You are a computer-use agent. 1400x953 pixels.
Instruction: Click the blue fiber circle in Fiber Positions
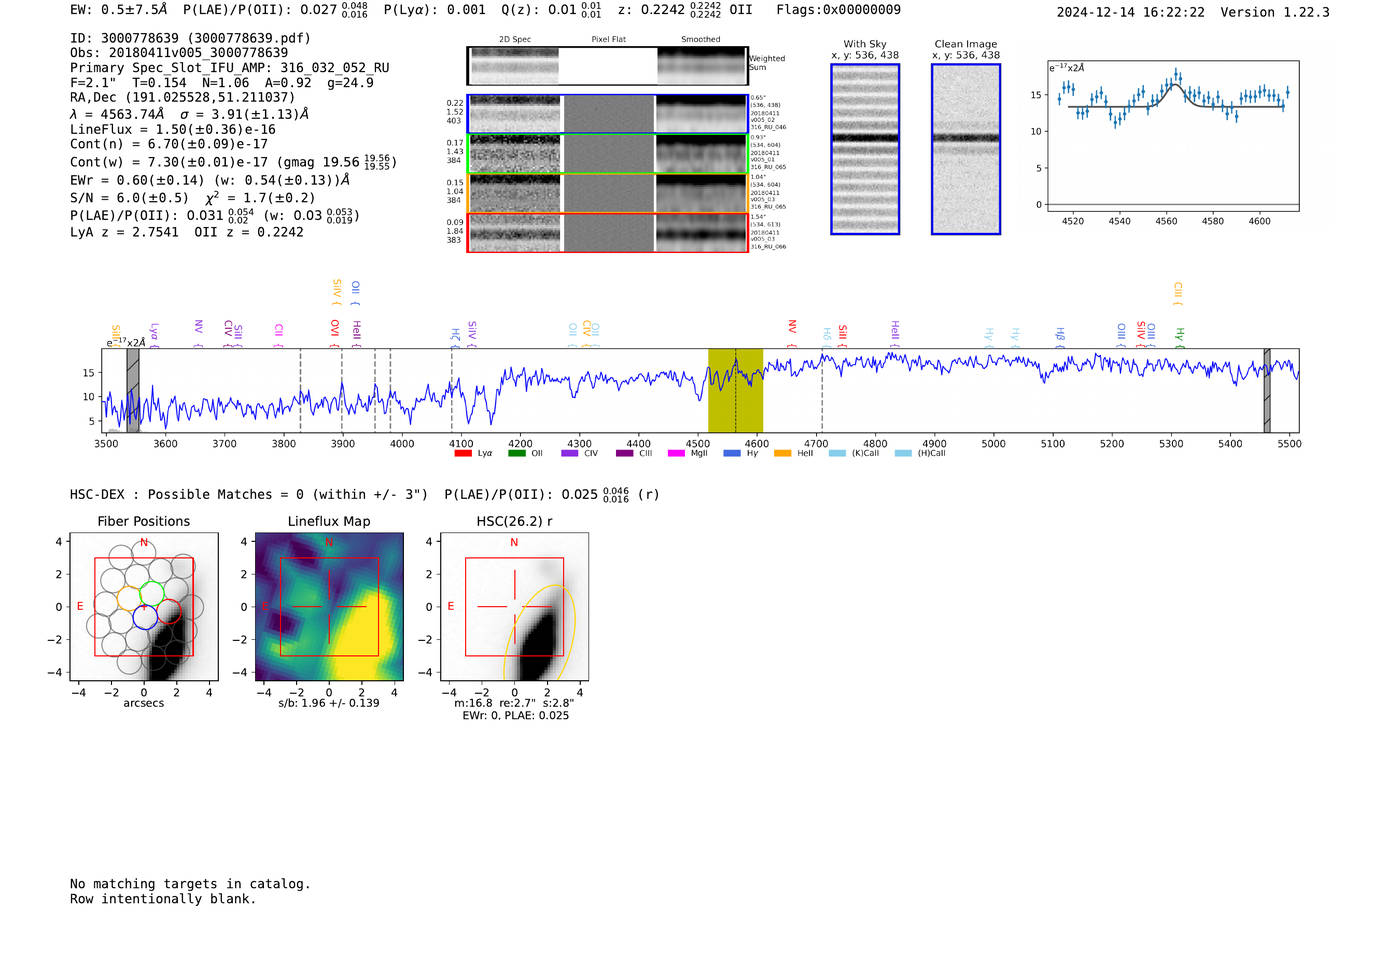coord(145,617)
